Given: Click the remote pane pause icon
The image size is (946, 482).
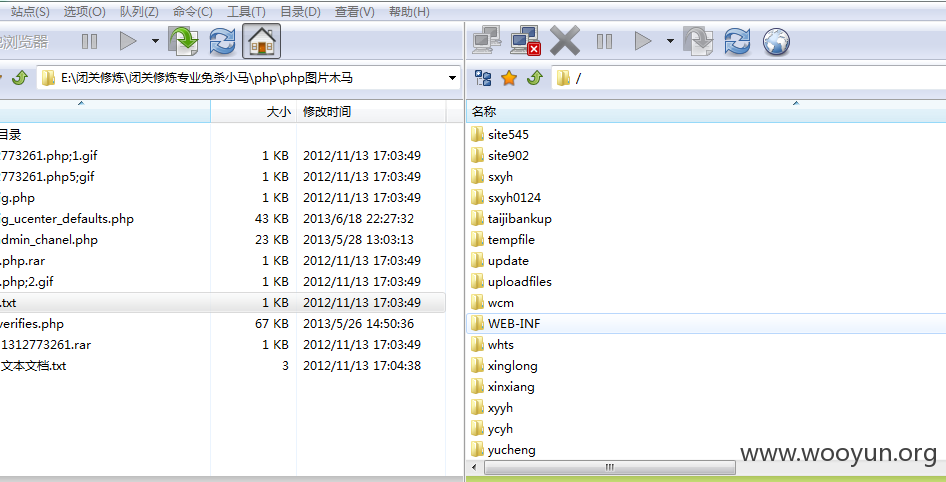Looking at the screenshot, I should (604, 42).
